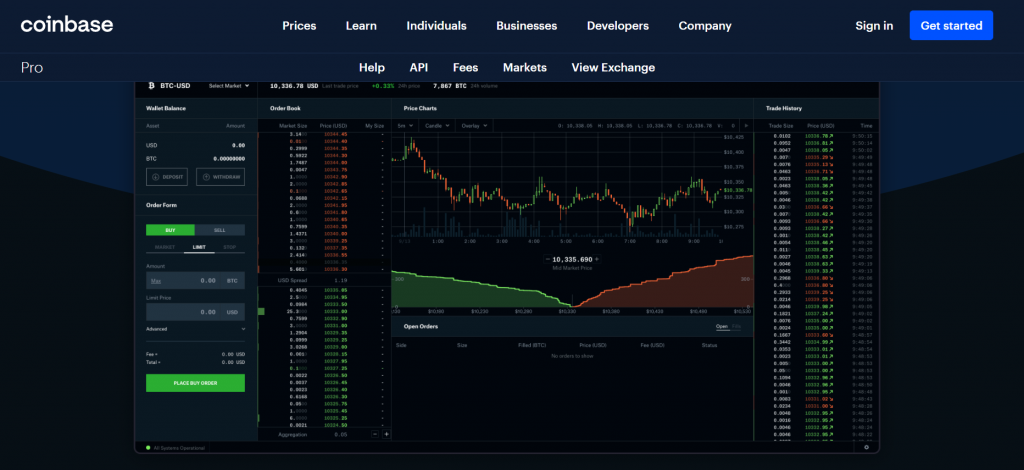Click the Max amount link

[156, 281]
